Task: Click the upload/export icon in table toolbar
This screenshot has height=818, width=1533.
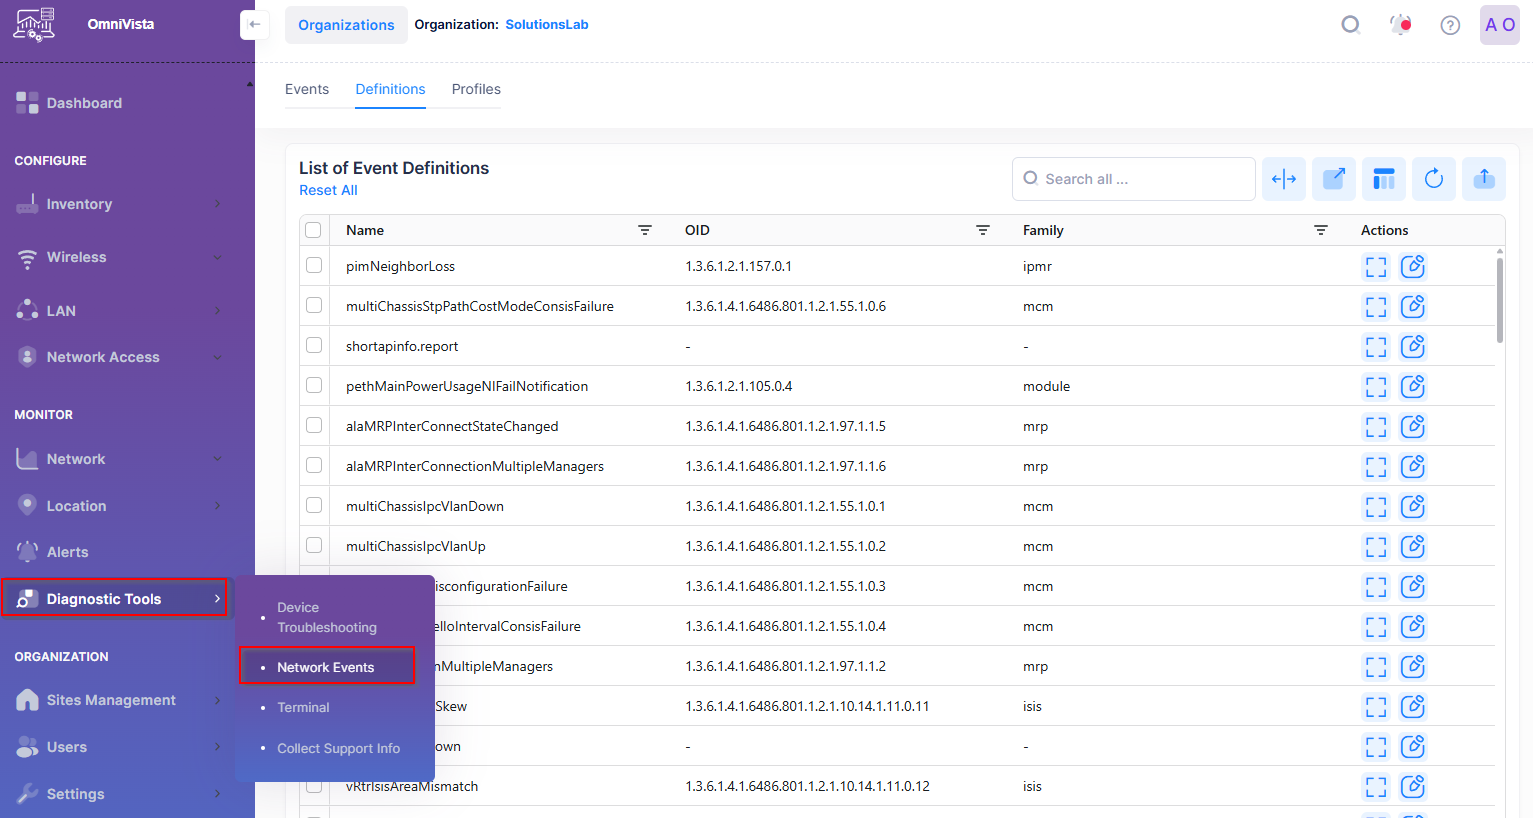Action: [1483, 179]
